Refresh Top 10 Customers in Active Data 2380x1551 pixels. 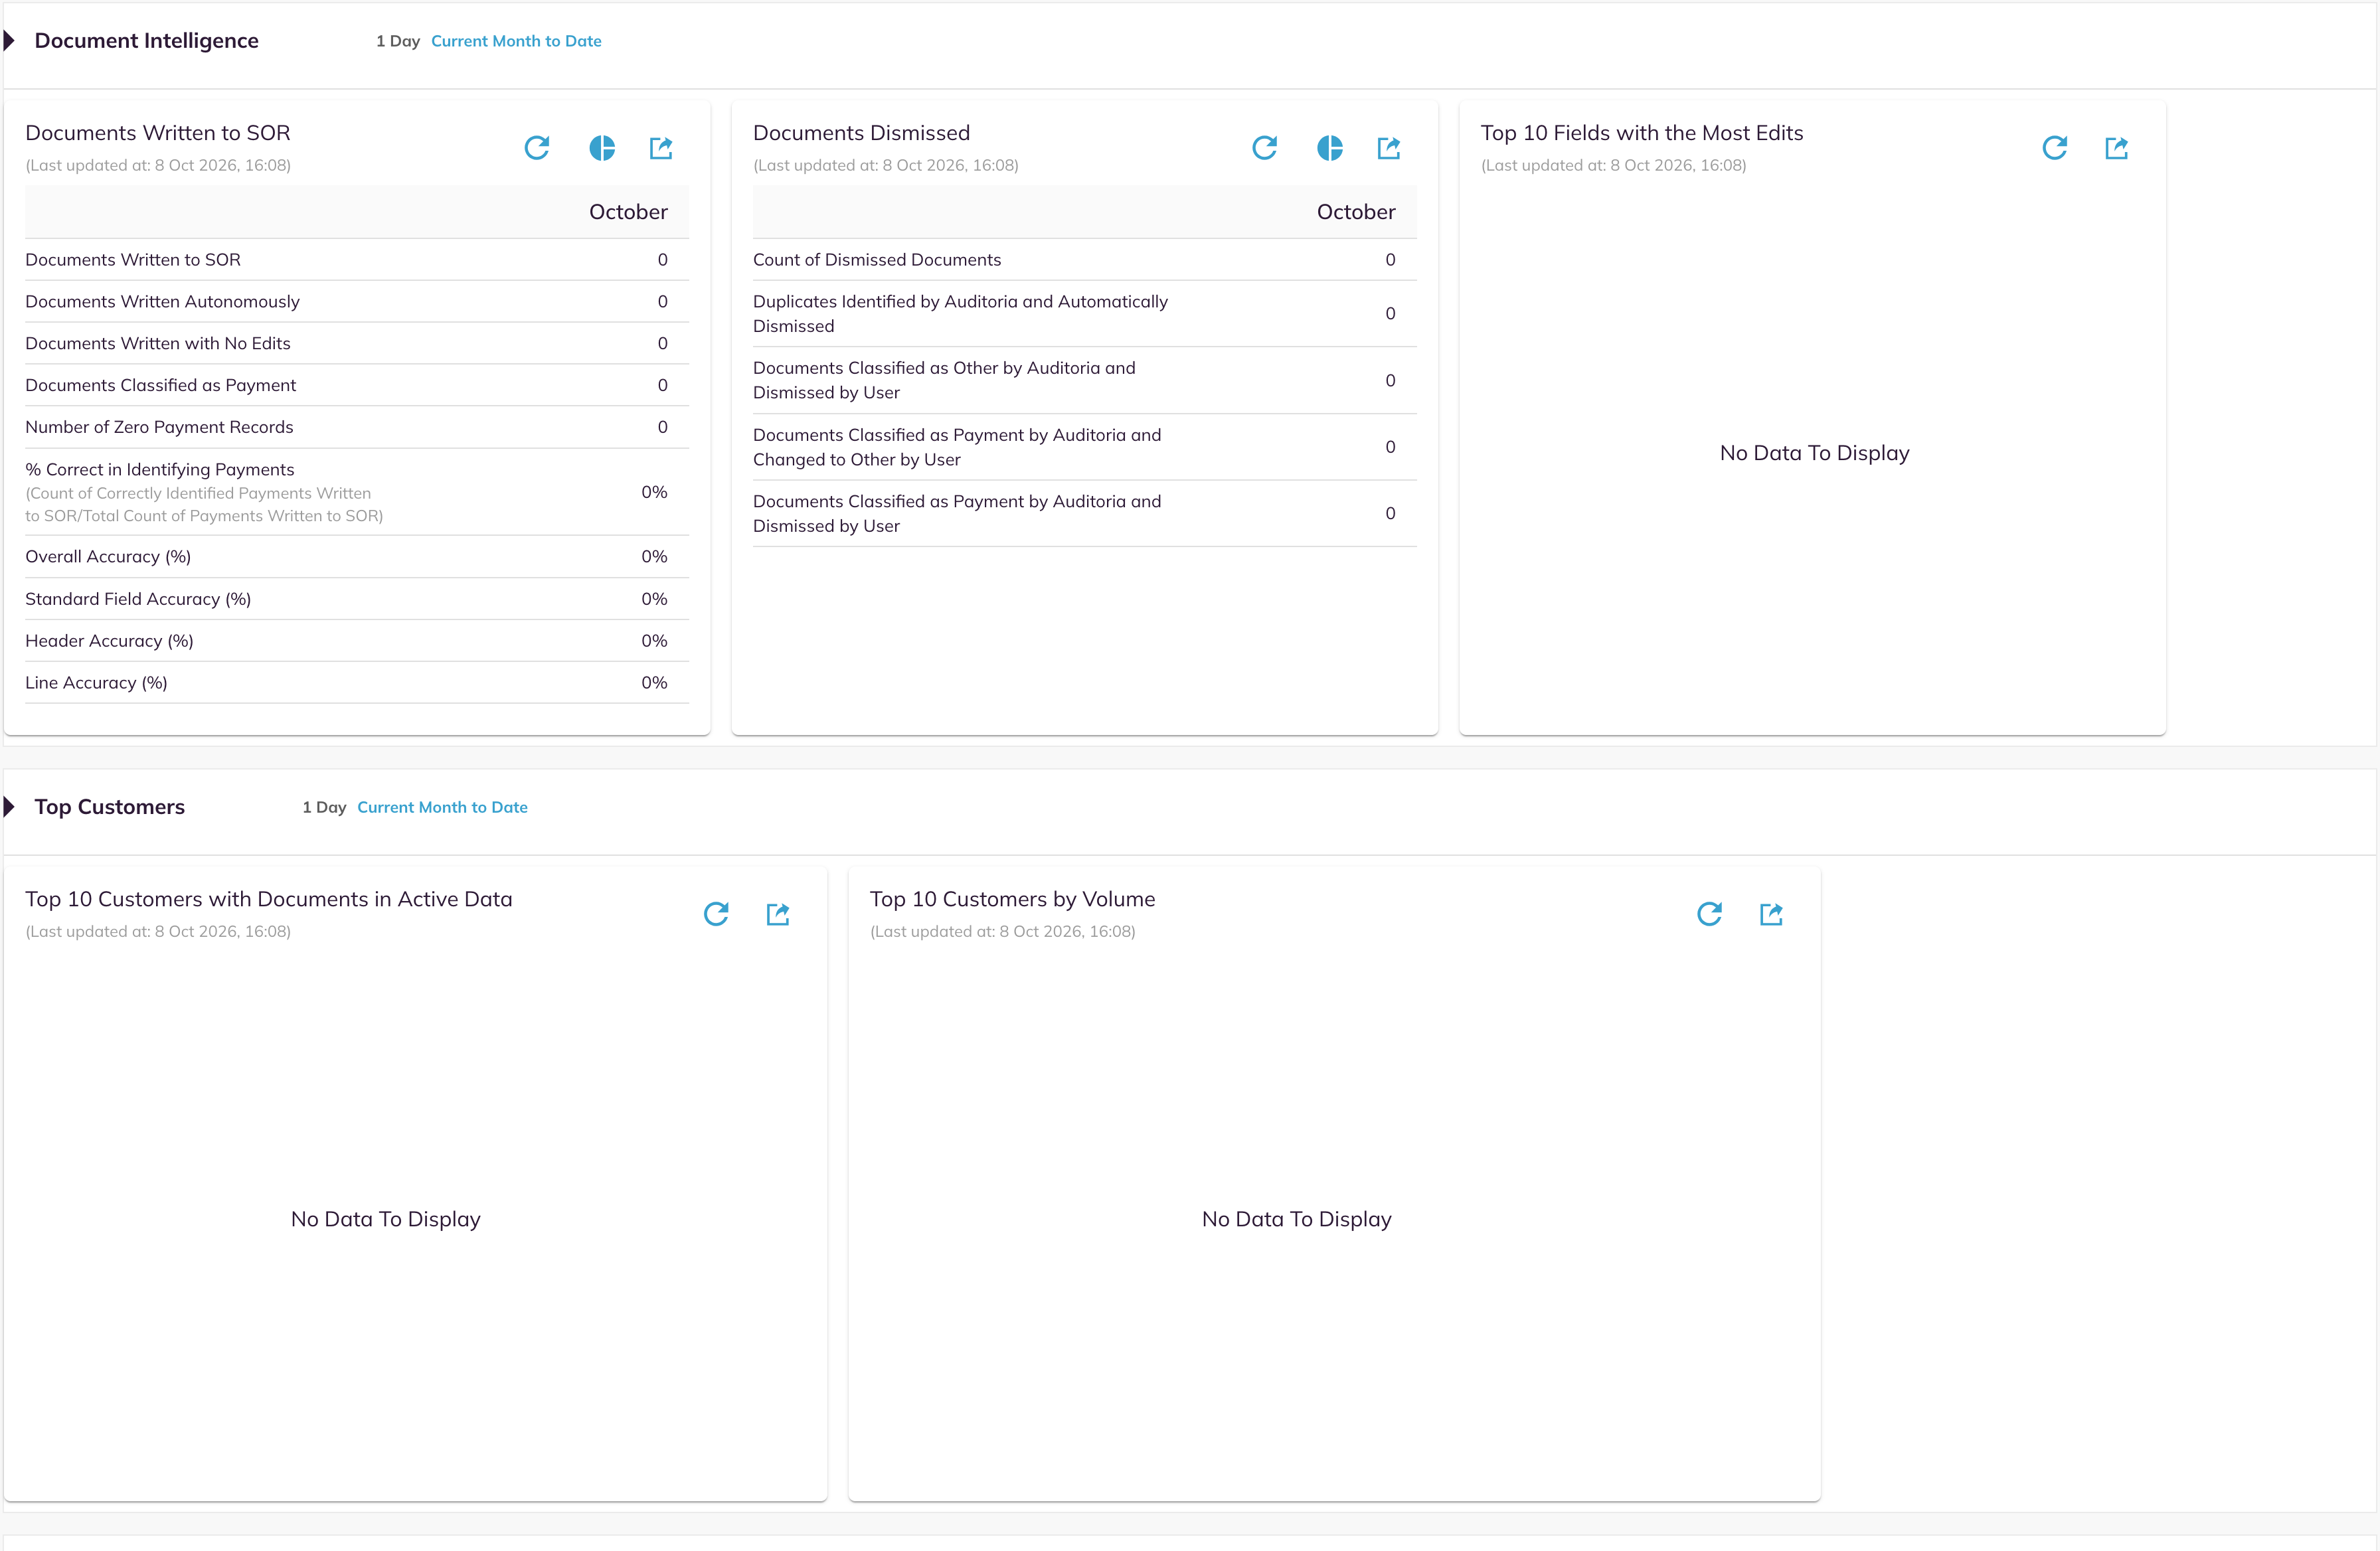pyautogui.click(x=716, y=914)
